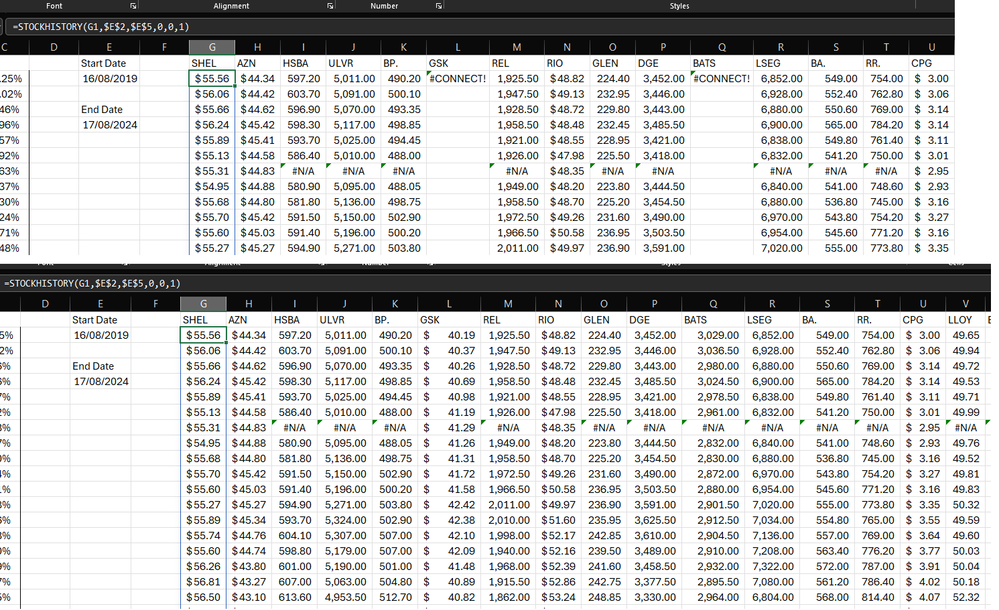
Task: Select column G header in the upper spreadsheet
Action: (212, 47)
